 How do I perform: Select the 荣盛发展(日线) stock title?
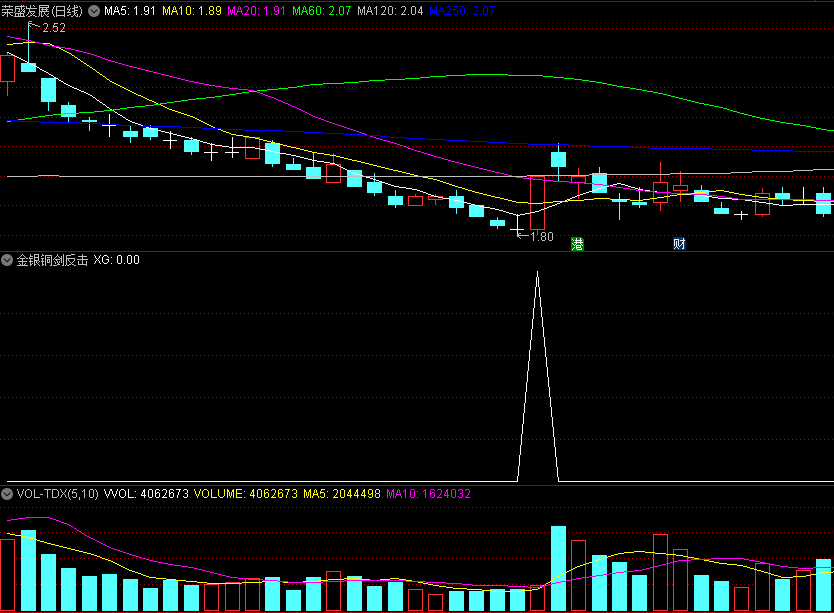[x=42, y=11]
